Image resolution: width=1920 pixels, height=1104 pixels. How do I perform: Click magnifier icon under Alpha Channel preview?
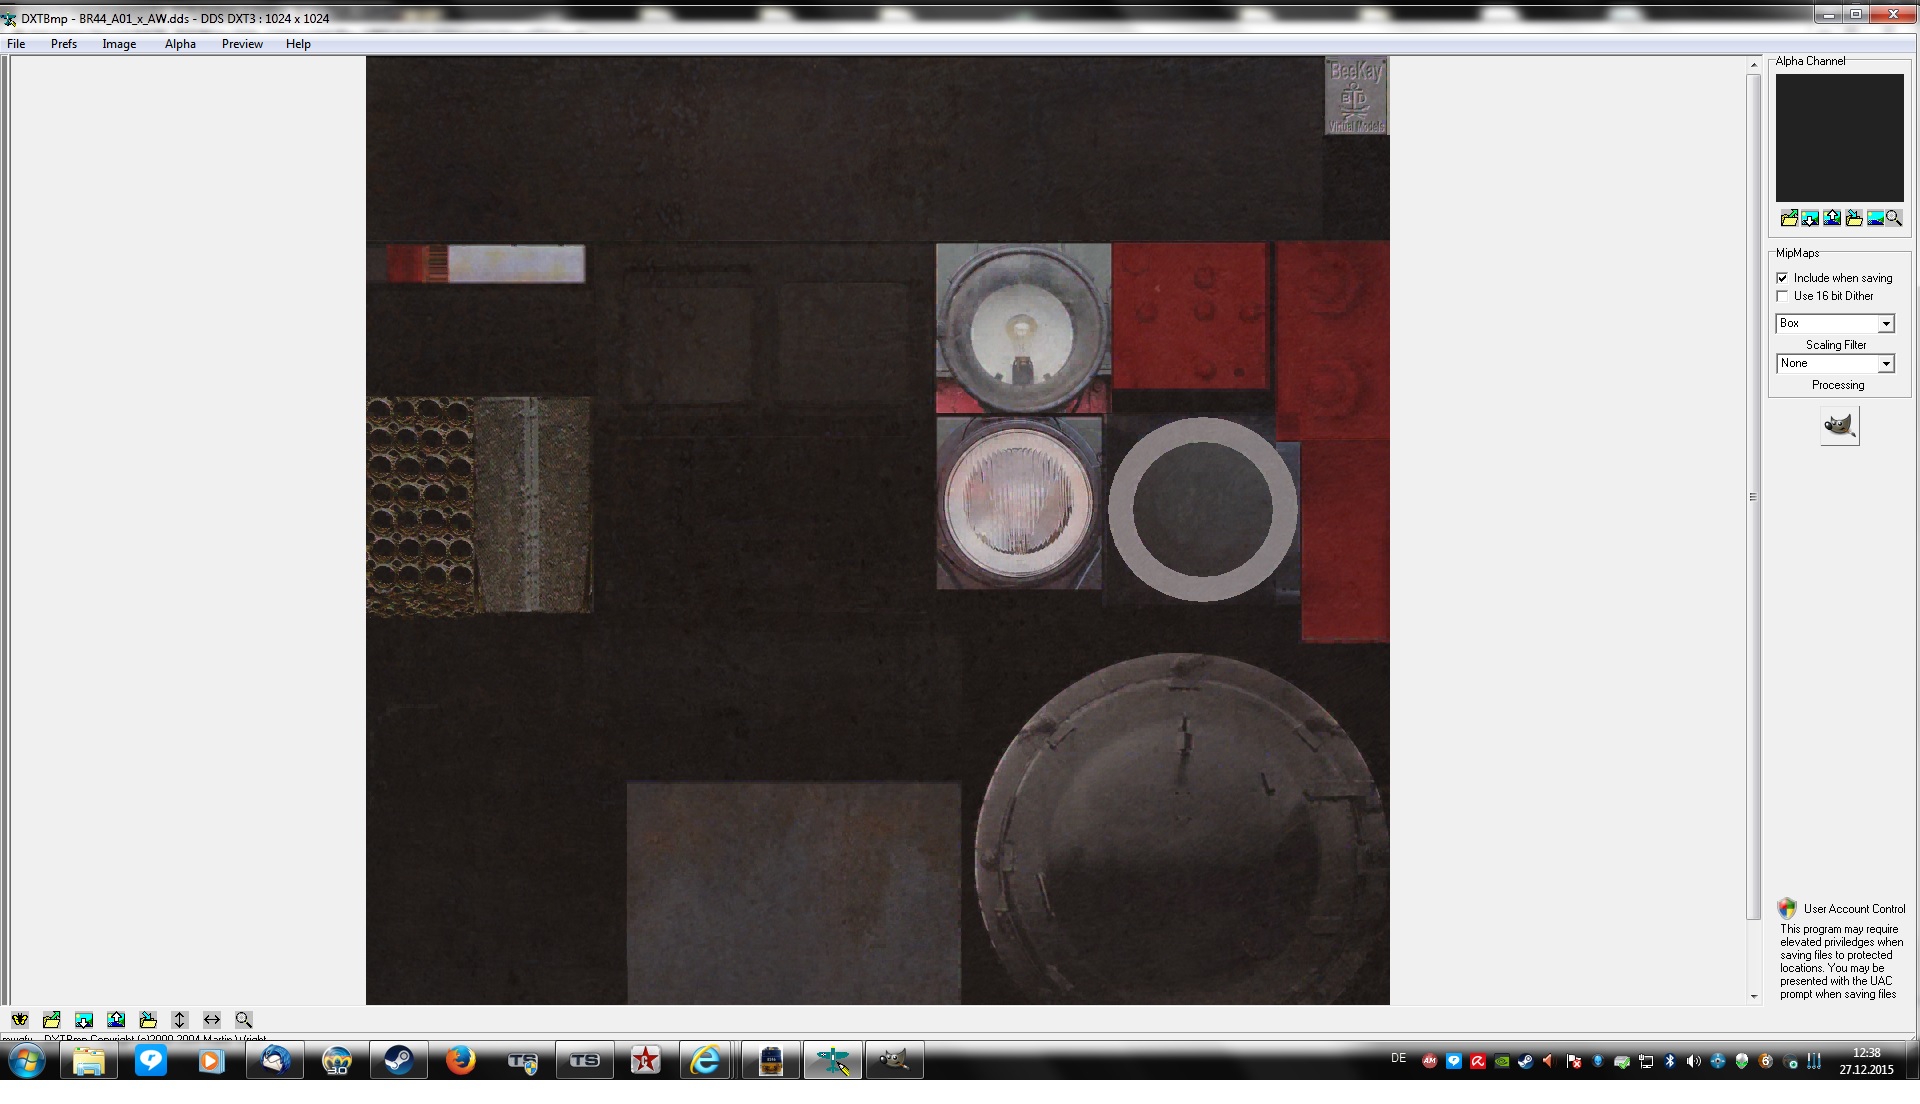point(1894,218)
